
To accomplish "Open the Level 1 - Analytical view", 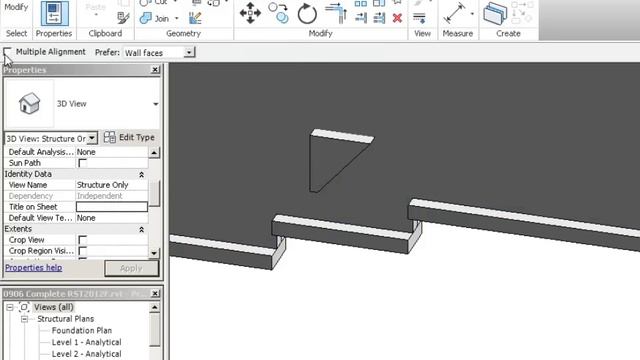I will [87, 342].
